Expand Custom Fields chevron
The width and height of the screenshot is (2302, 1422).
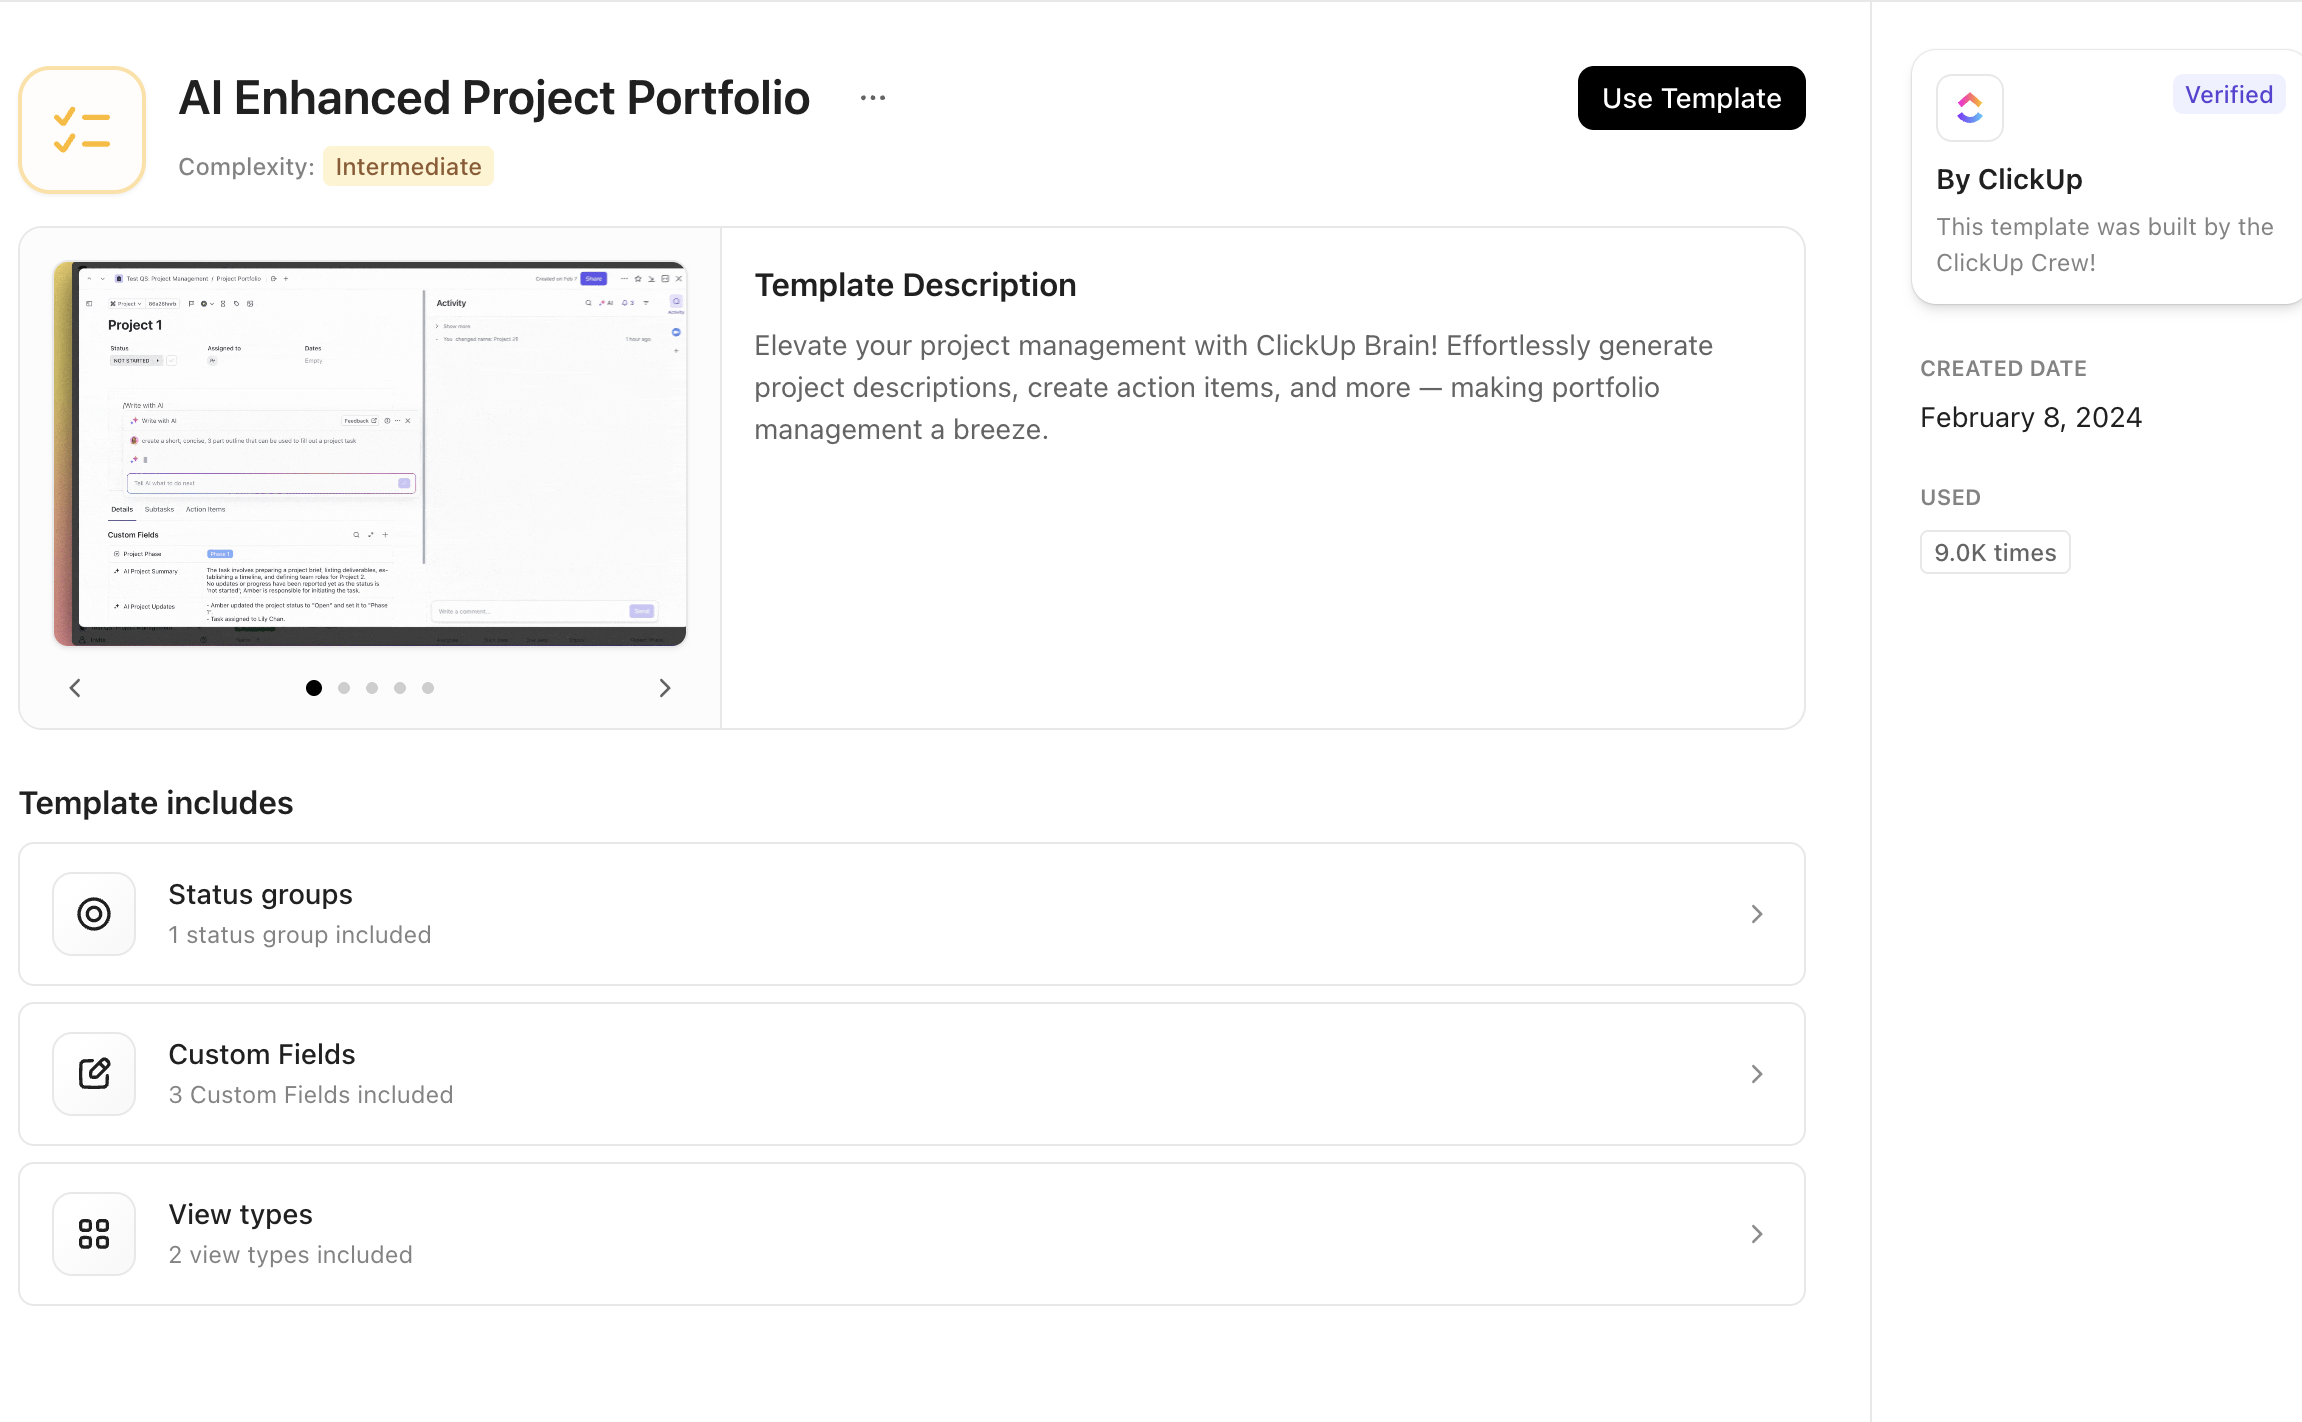1757,1074
